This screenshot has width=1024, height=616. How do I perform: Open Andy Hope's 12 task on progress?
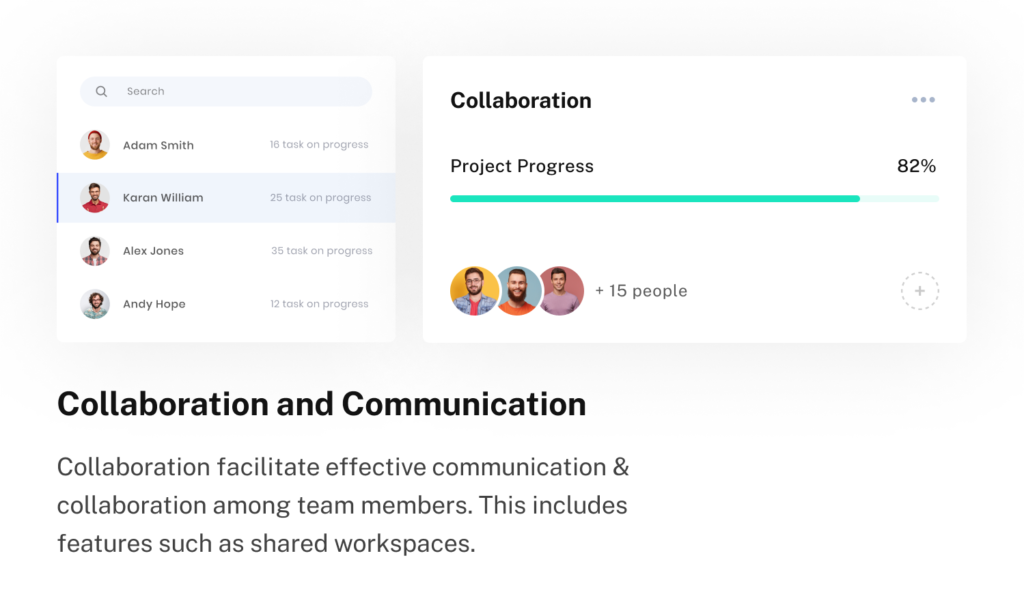[x=319, y=304]
